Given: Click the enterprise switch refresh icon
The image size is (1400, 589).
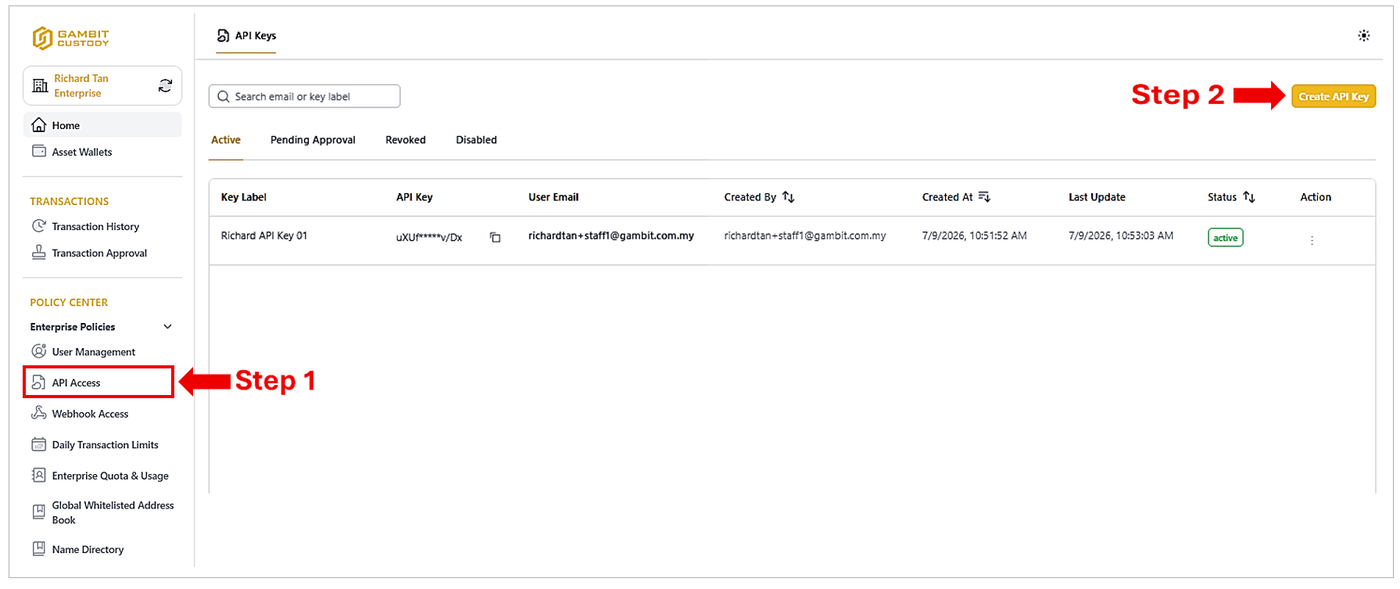Looking at the screenshot, I should 165,86.
